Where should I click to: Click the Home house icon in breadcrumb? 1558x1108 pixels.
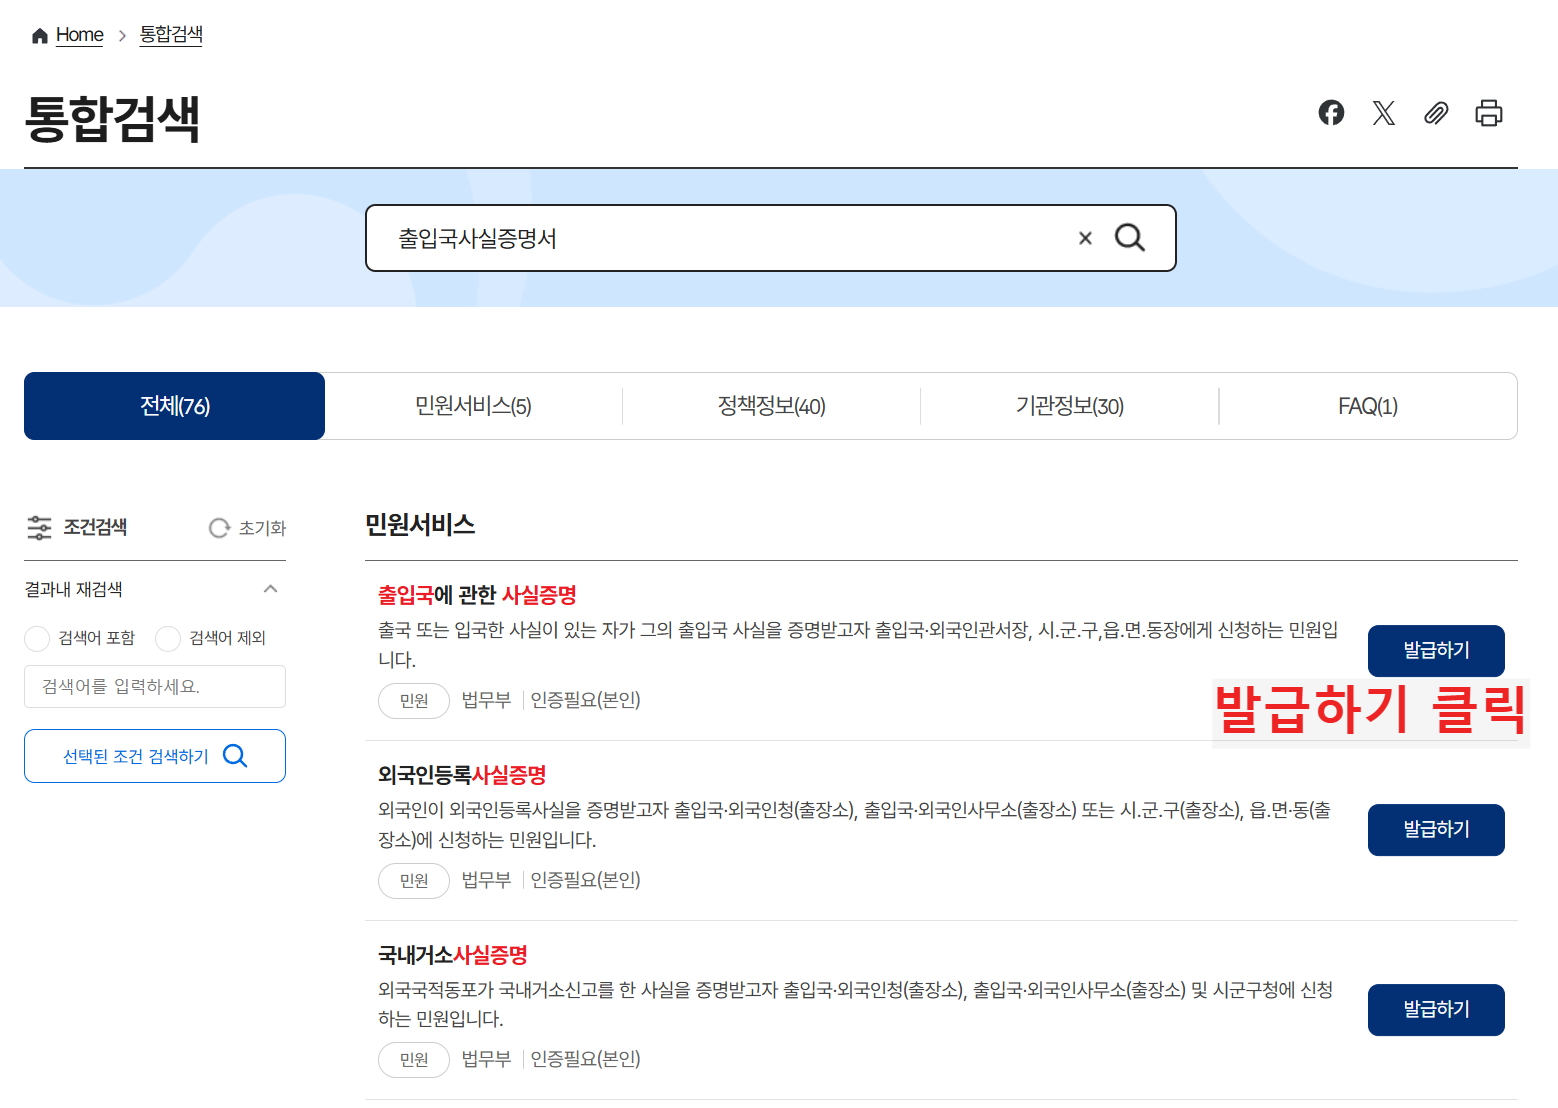click(x=40, y=36)
